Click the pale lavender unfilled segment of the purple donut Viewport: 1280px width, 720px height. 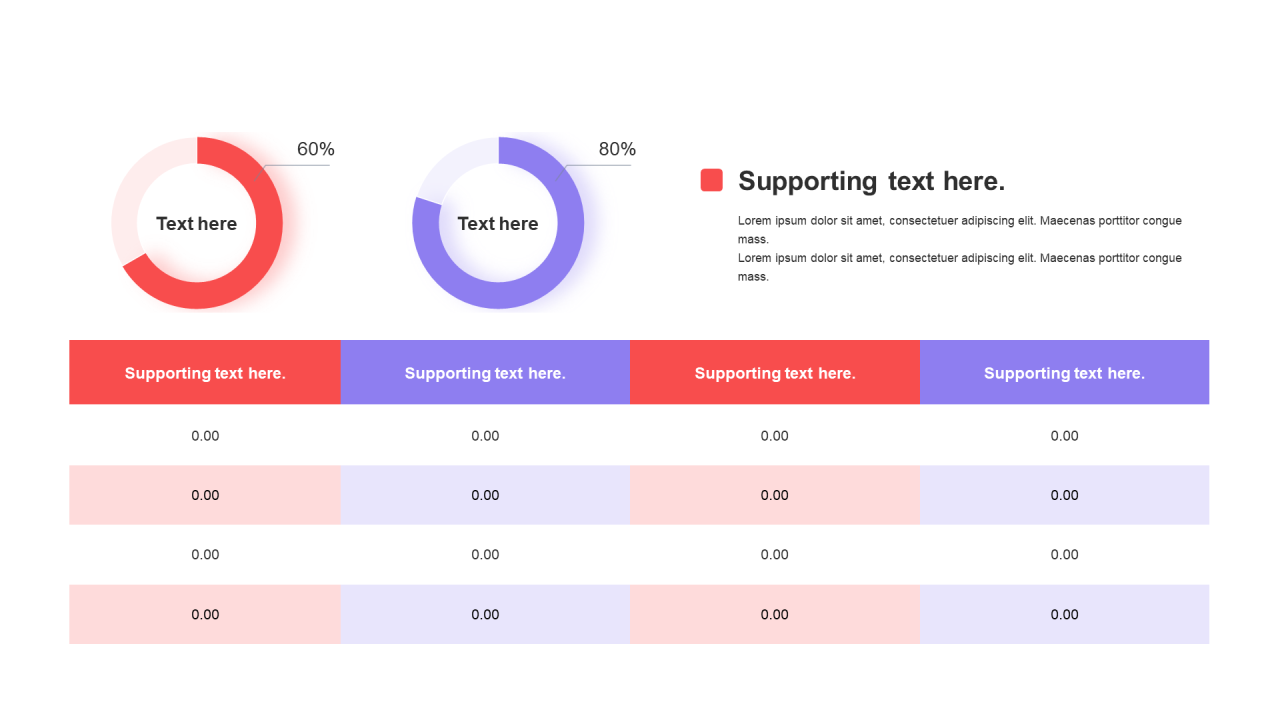click(x=450, y=165)
